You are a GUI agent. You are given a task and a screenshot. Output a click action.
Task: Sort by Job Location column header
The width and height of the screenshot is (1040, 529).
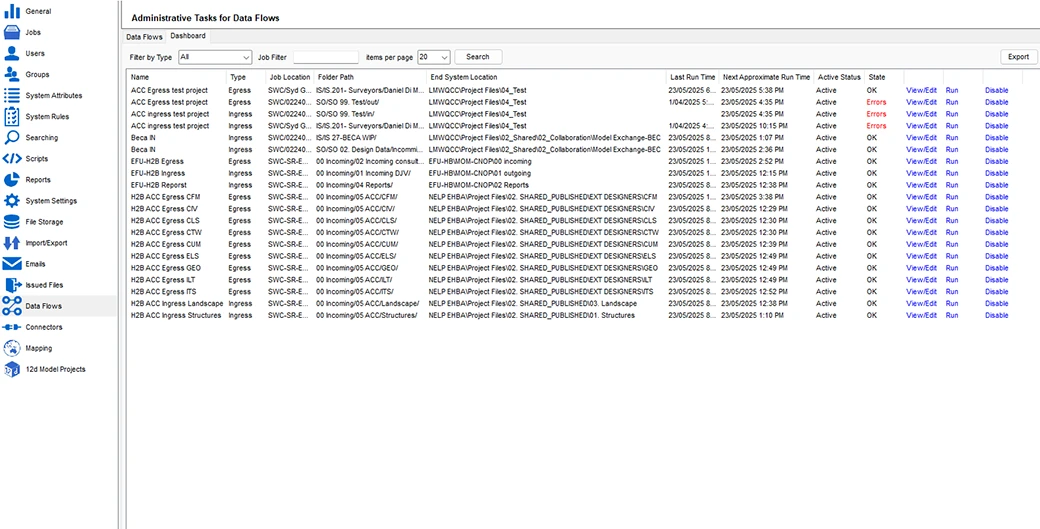(289, 78)
